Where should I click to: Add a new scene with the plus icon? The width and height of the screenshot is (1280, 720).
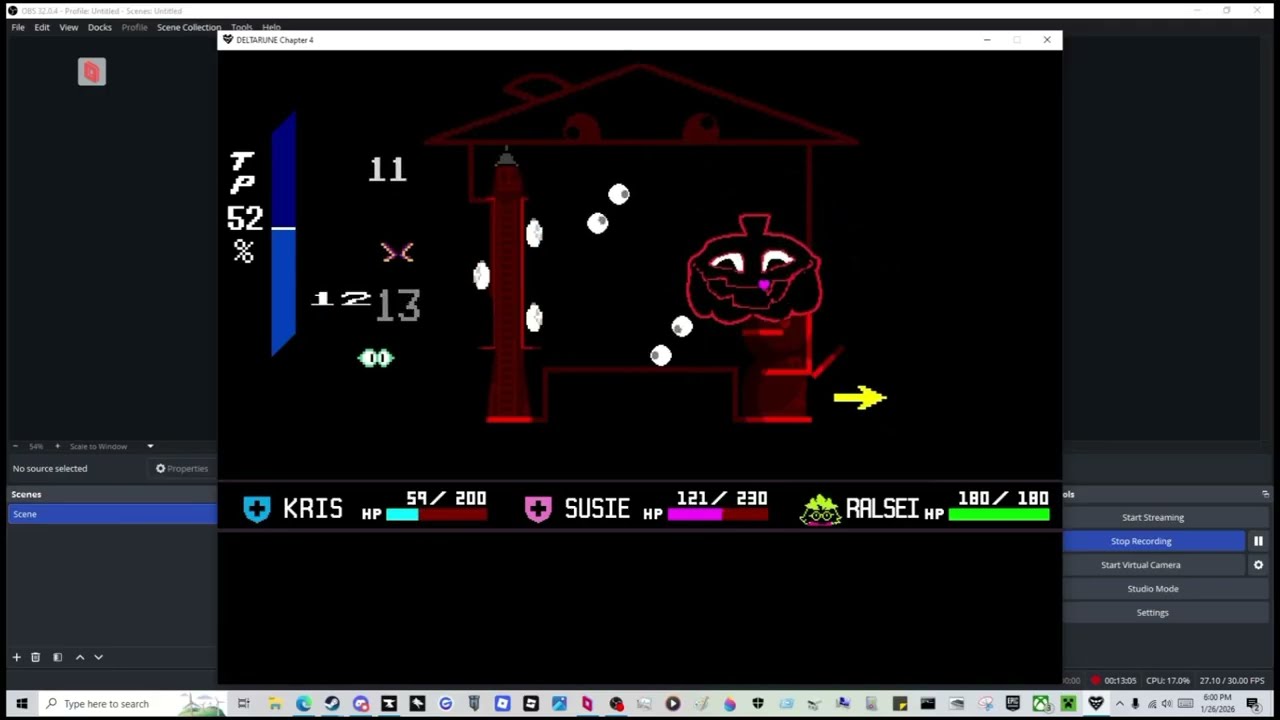[16, 657]
